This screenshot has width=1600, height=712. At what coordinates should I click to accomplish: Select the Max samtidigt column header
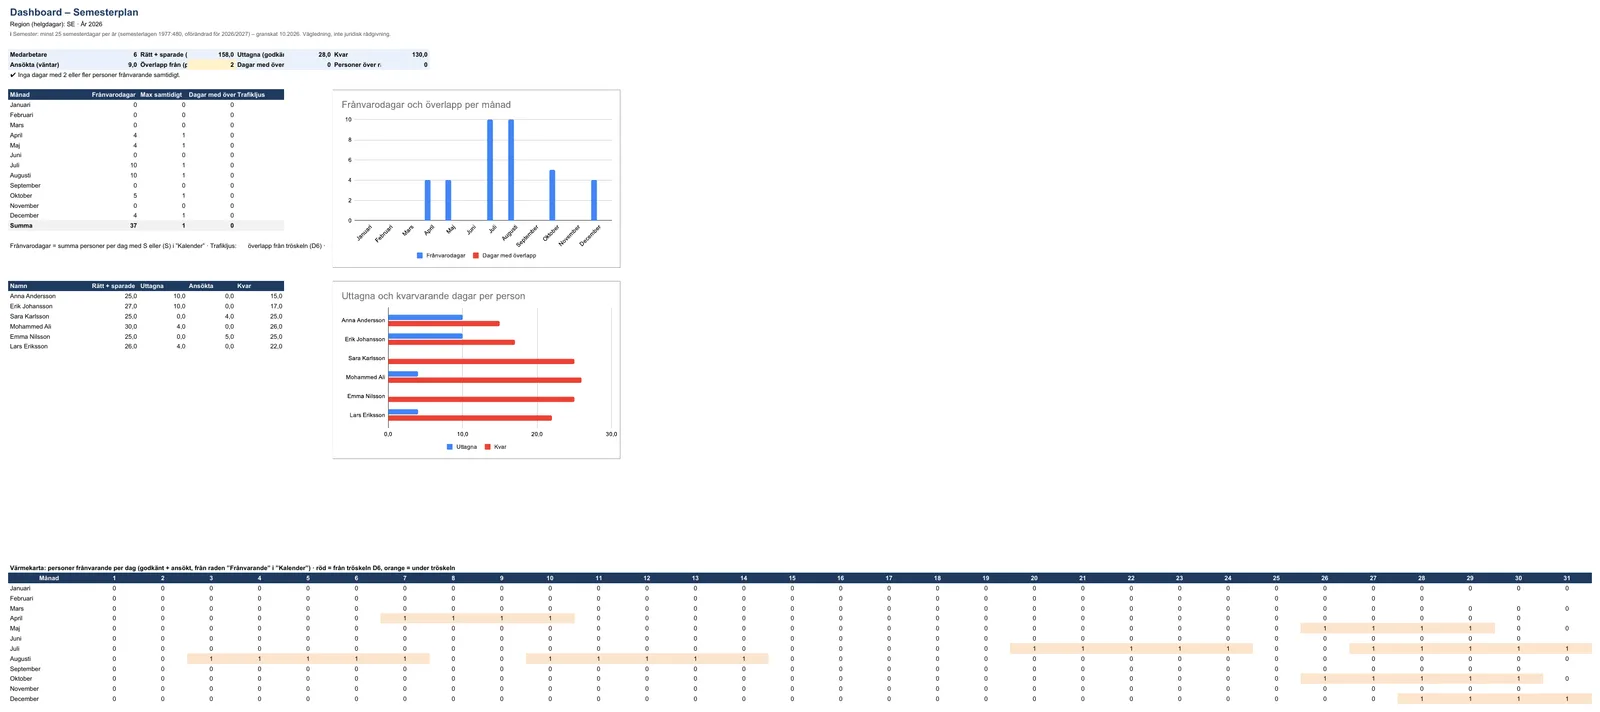point(161,95)
